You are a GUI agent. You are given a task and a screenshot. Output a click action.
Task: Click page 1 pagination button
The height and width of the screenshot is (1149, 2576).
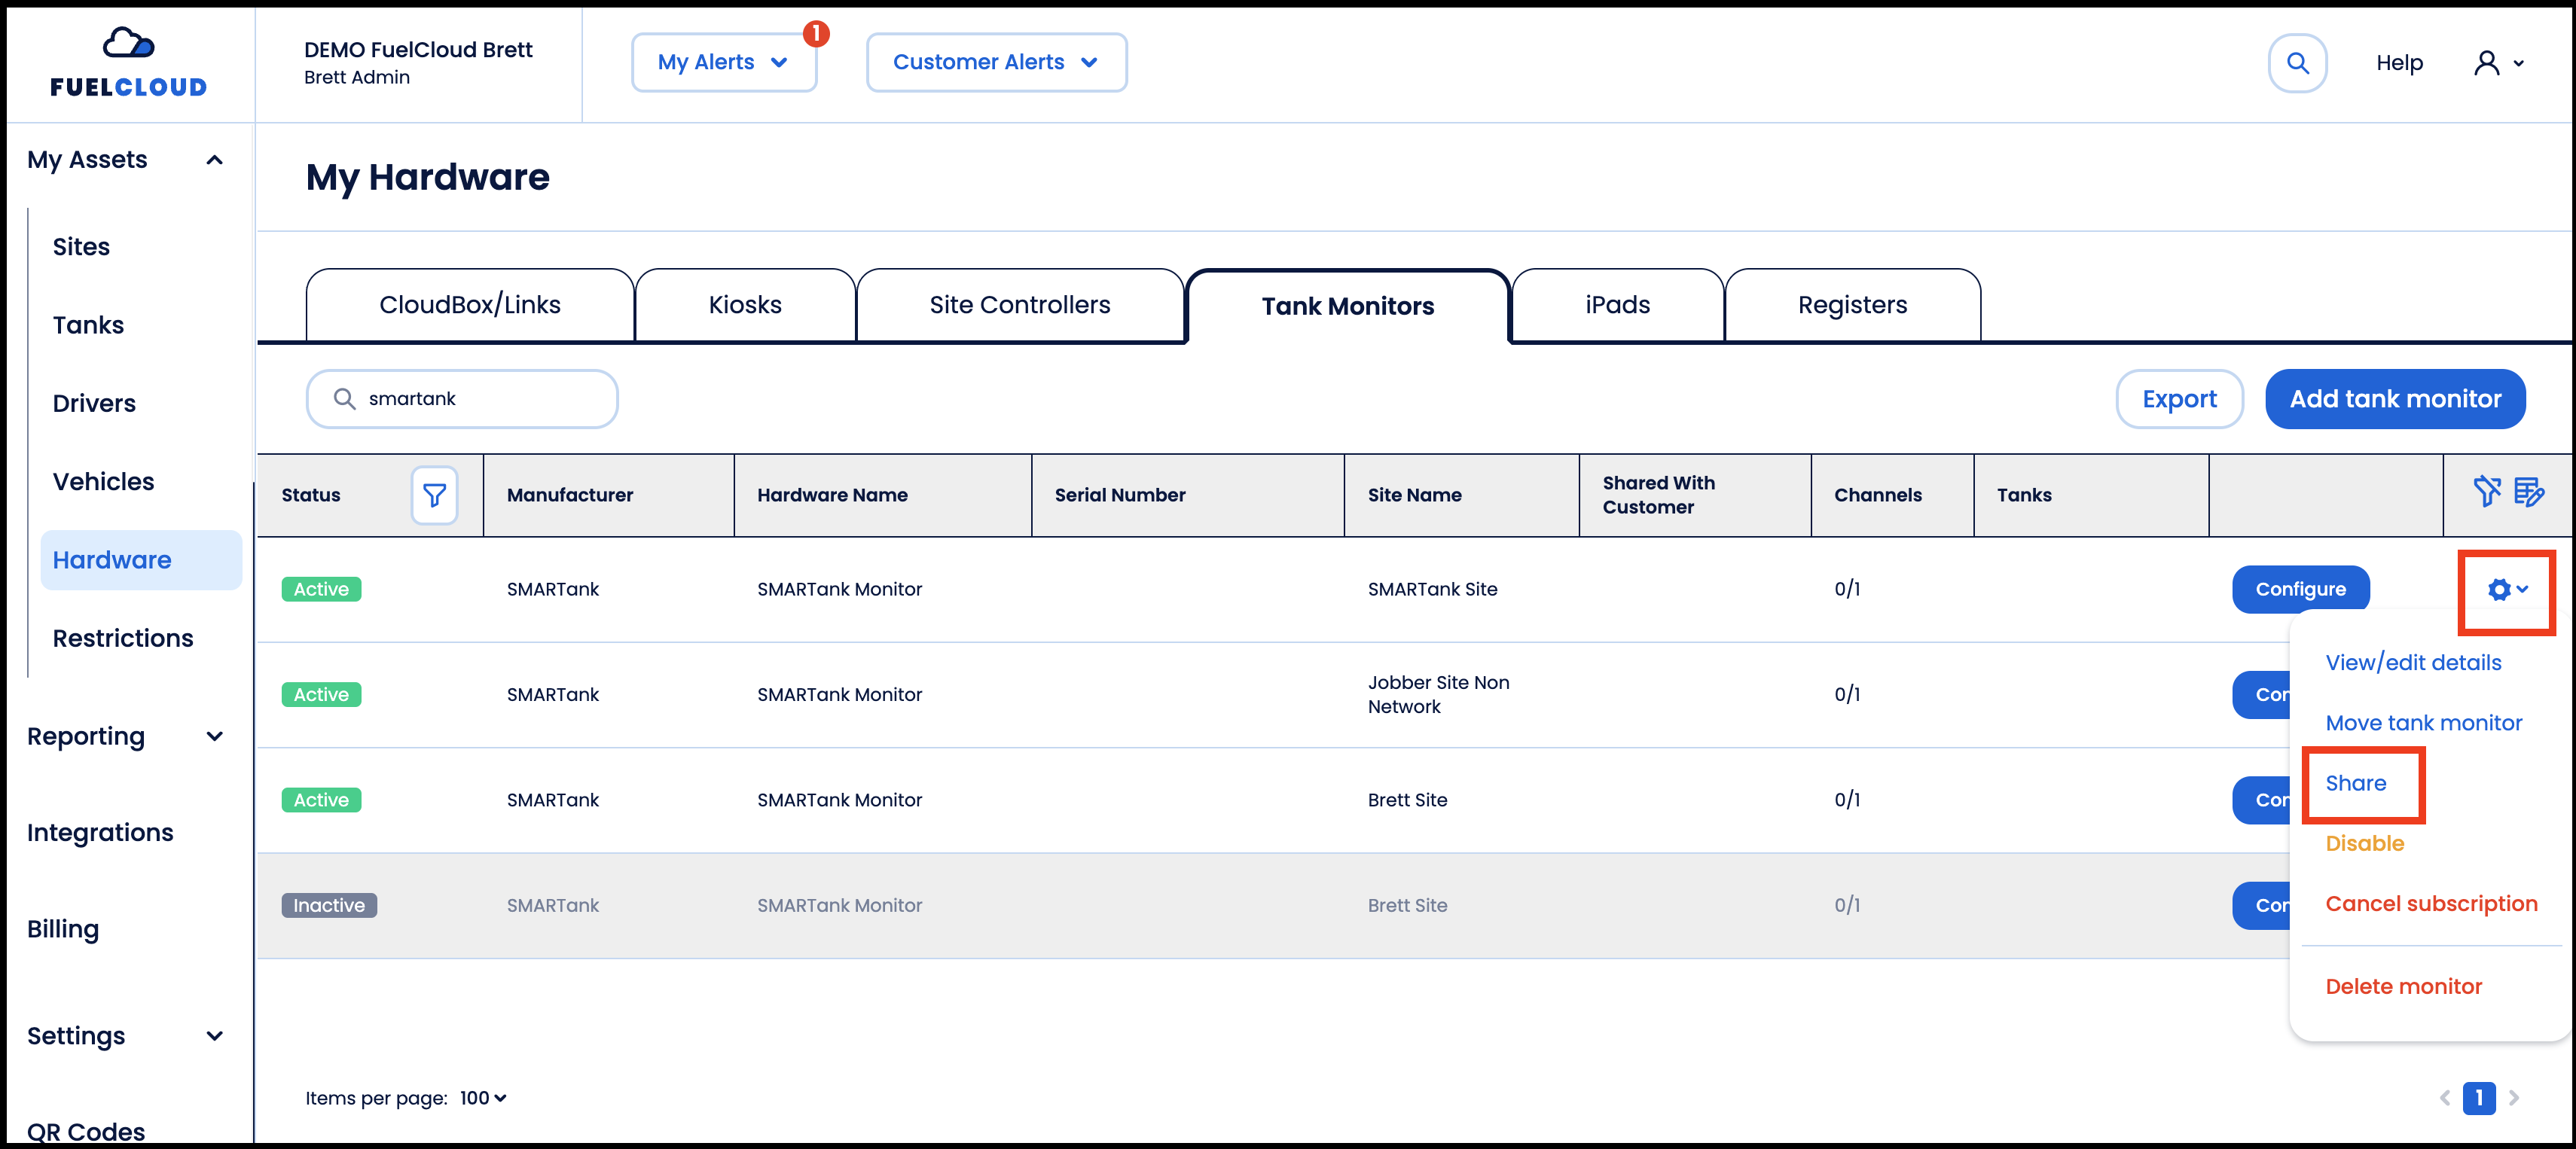[2478, 1098]
